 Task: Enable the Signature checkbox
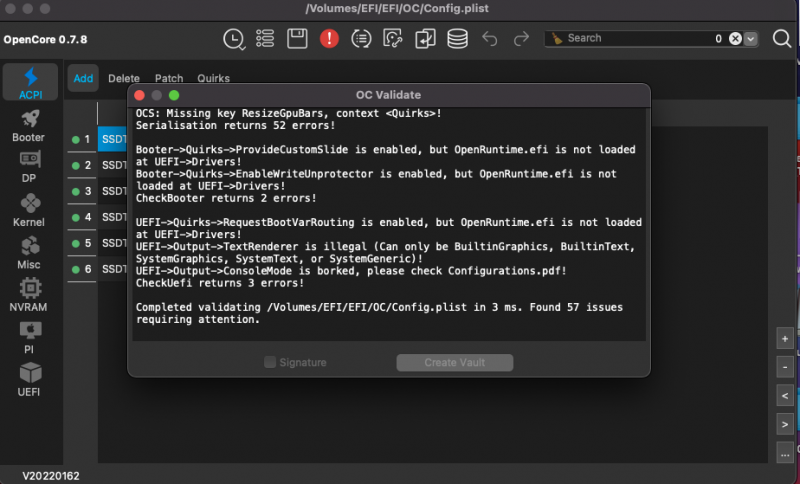pos(270,363)
